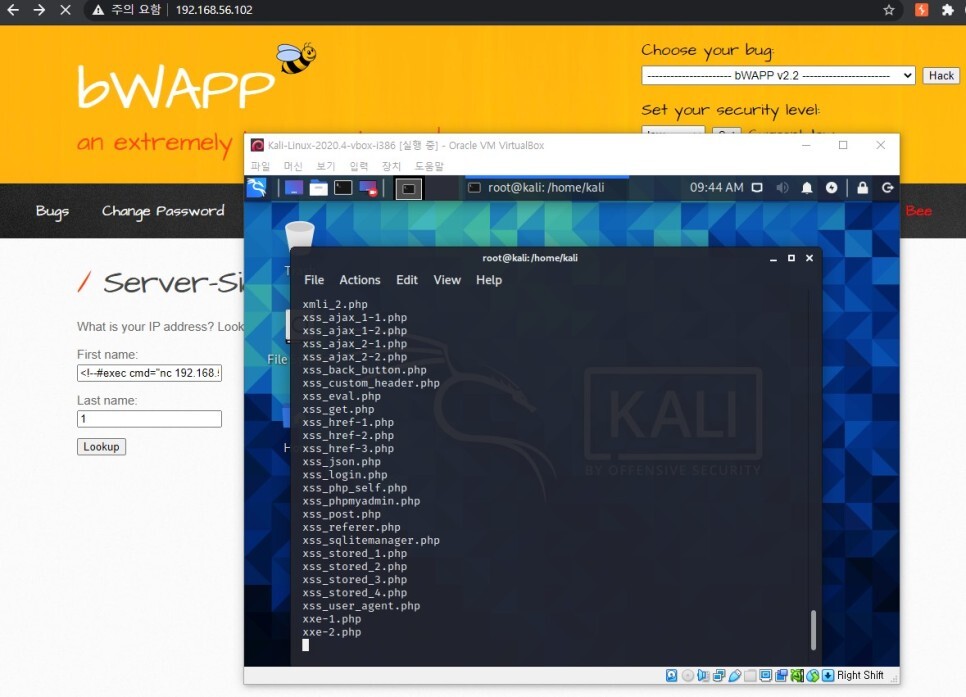Screen dimensions: 966x697
Task: Open the terminal File menu
Action: point(314,280)
